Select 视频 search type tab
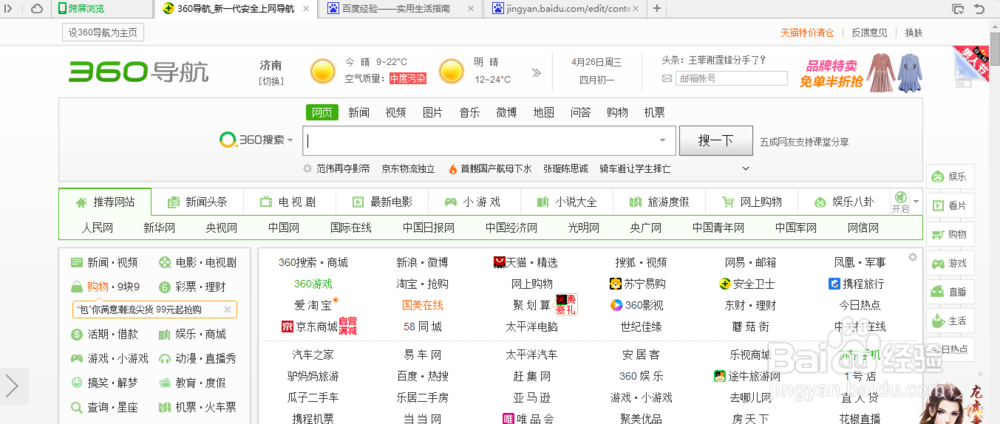 click(395, 113)
